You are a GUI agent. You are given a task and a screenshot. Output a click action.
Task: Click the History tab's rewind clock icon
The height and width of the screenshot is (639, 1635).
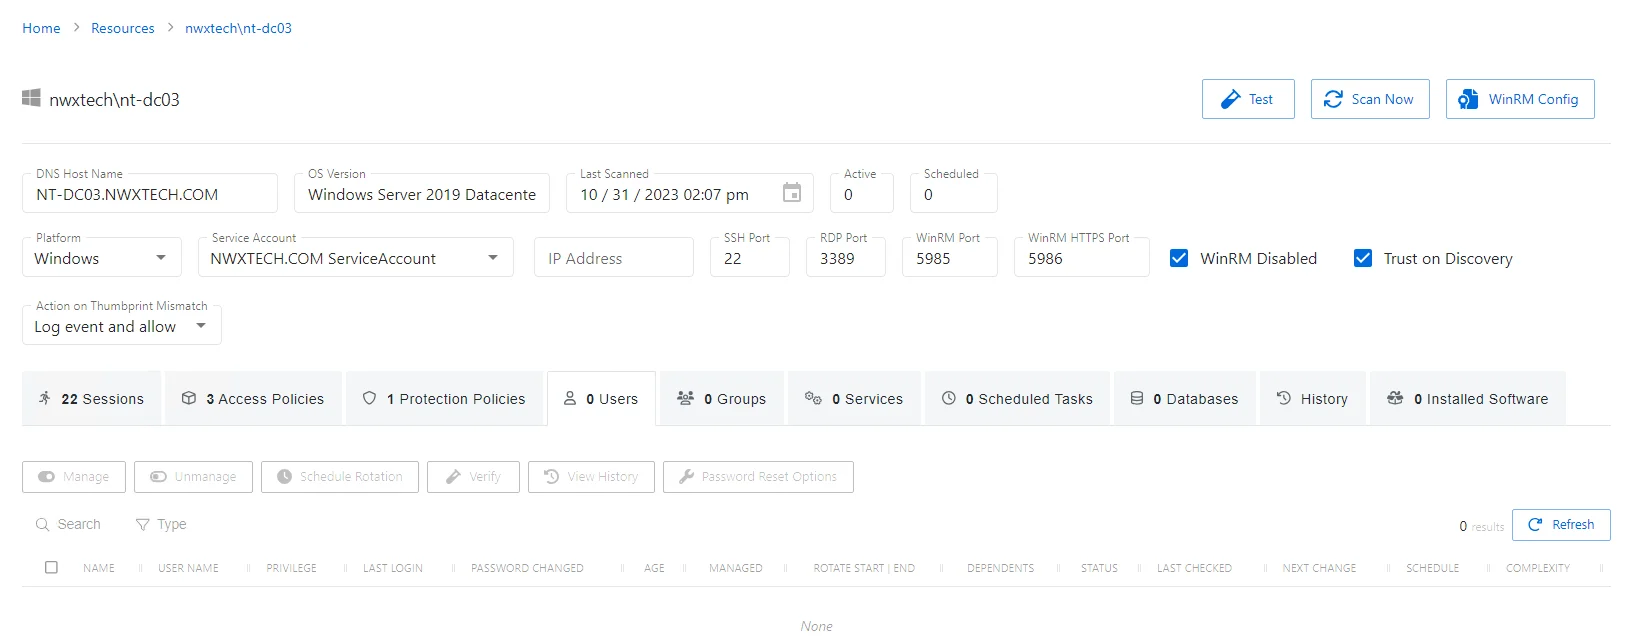pos(1284,398)
